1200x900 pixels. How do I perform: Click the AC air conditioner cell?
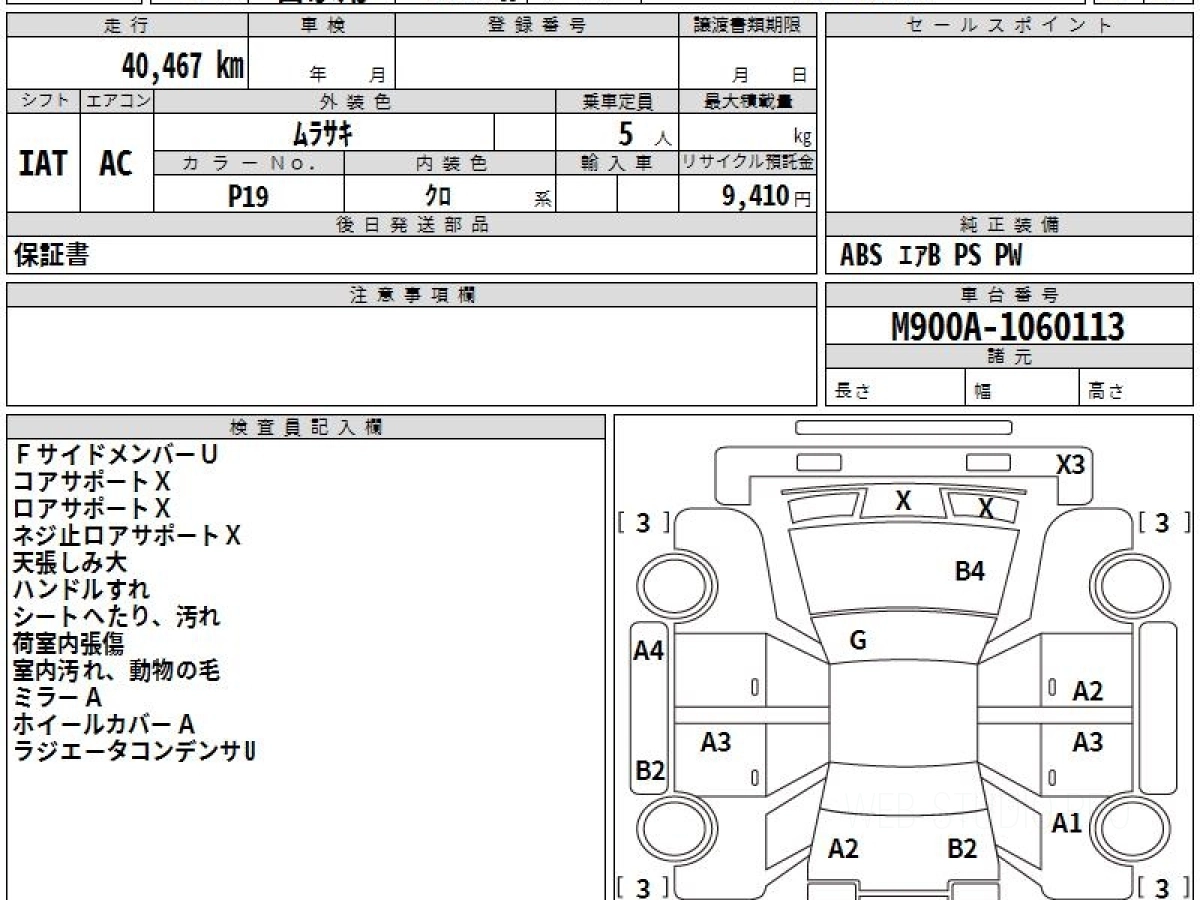click(116, 163)
